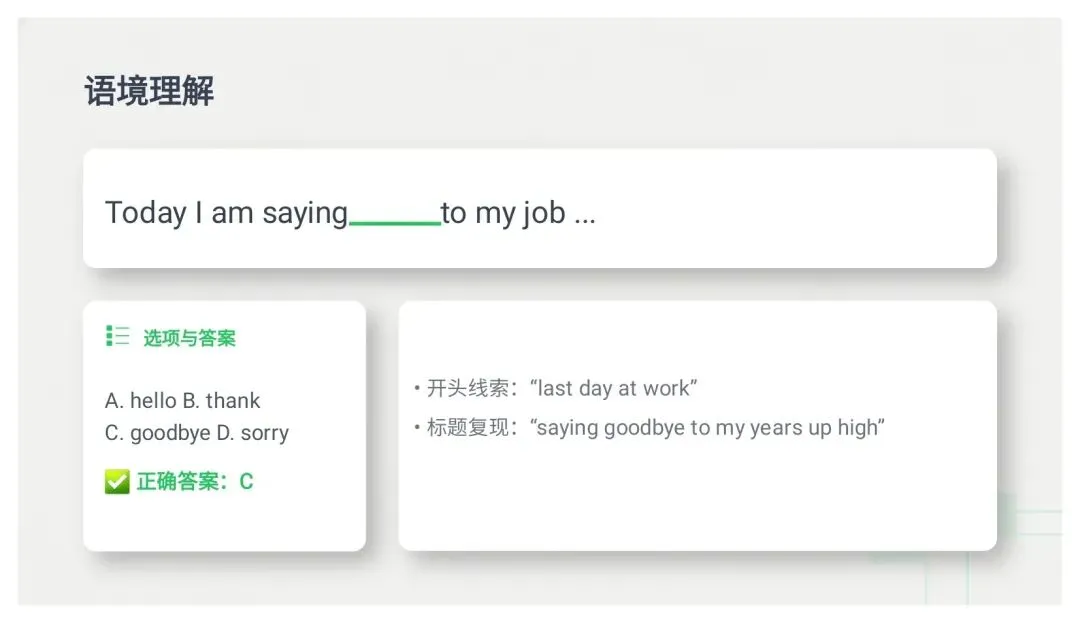
Task: Click the words 'Today I am saying'
Action: (x=226, y=213)
